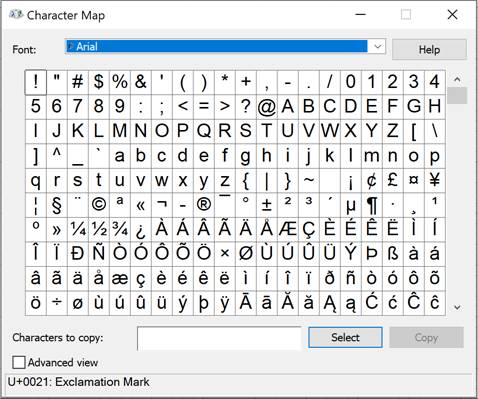Select the capital Ñ character
Image resolution: width=478 pixels, height=399 pixels.
[99, 254]
